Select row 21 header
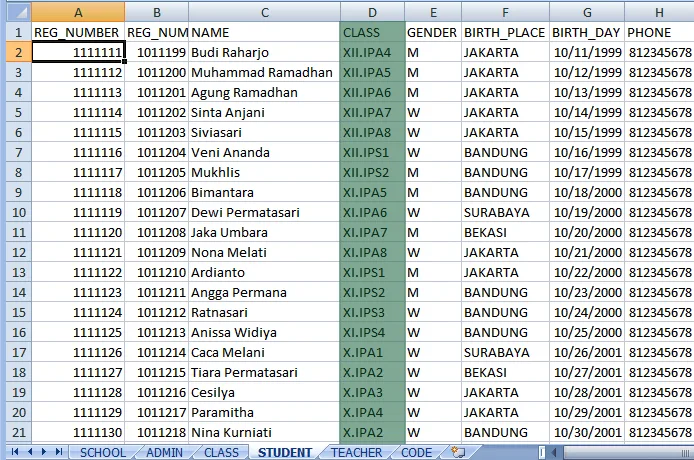Viewport: 694px width, 460px height. pos(18,432)
